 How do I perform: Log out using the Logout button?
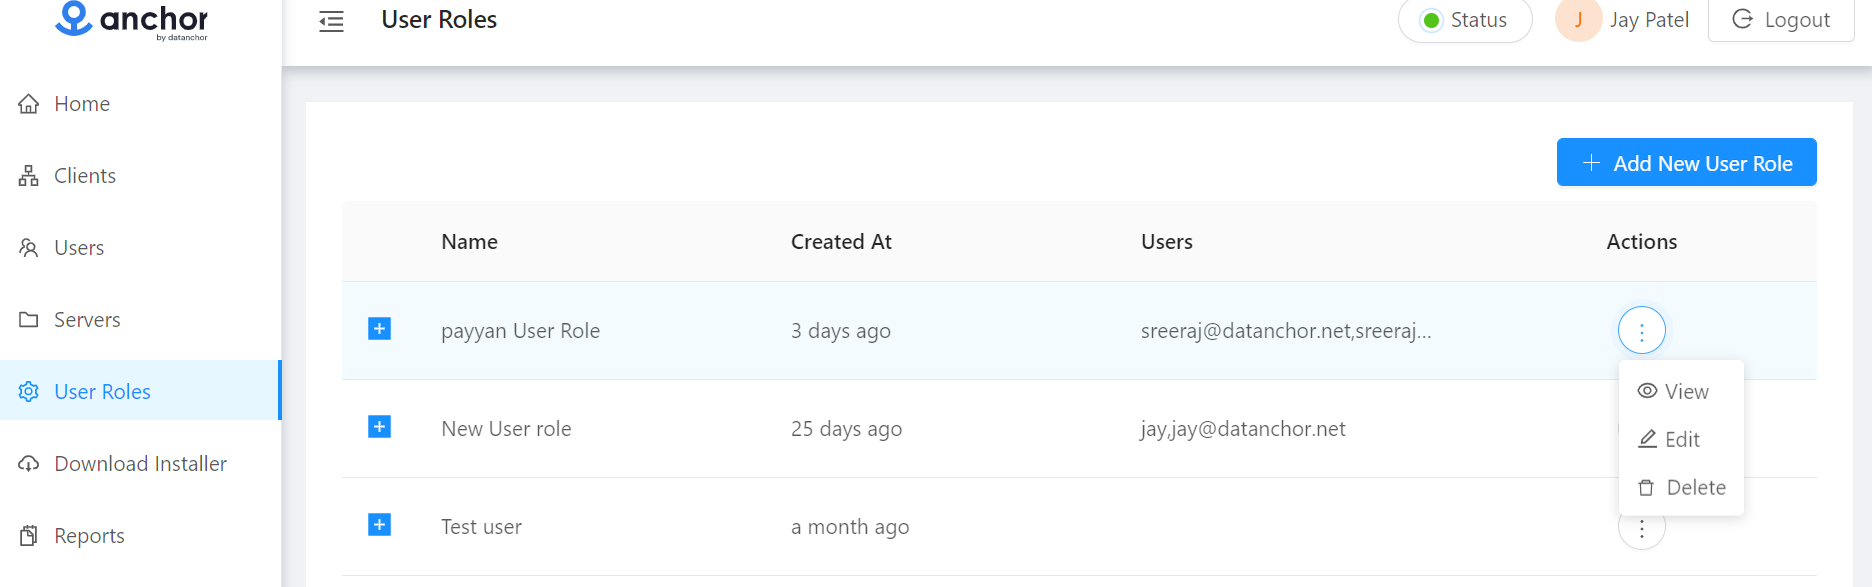pos(1781,20)
